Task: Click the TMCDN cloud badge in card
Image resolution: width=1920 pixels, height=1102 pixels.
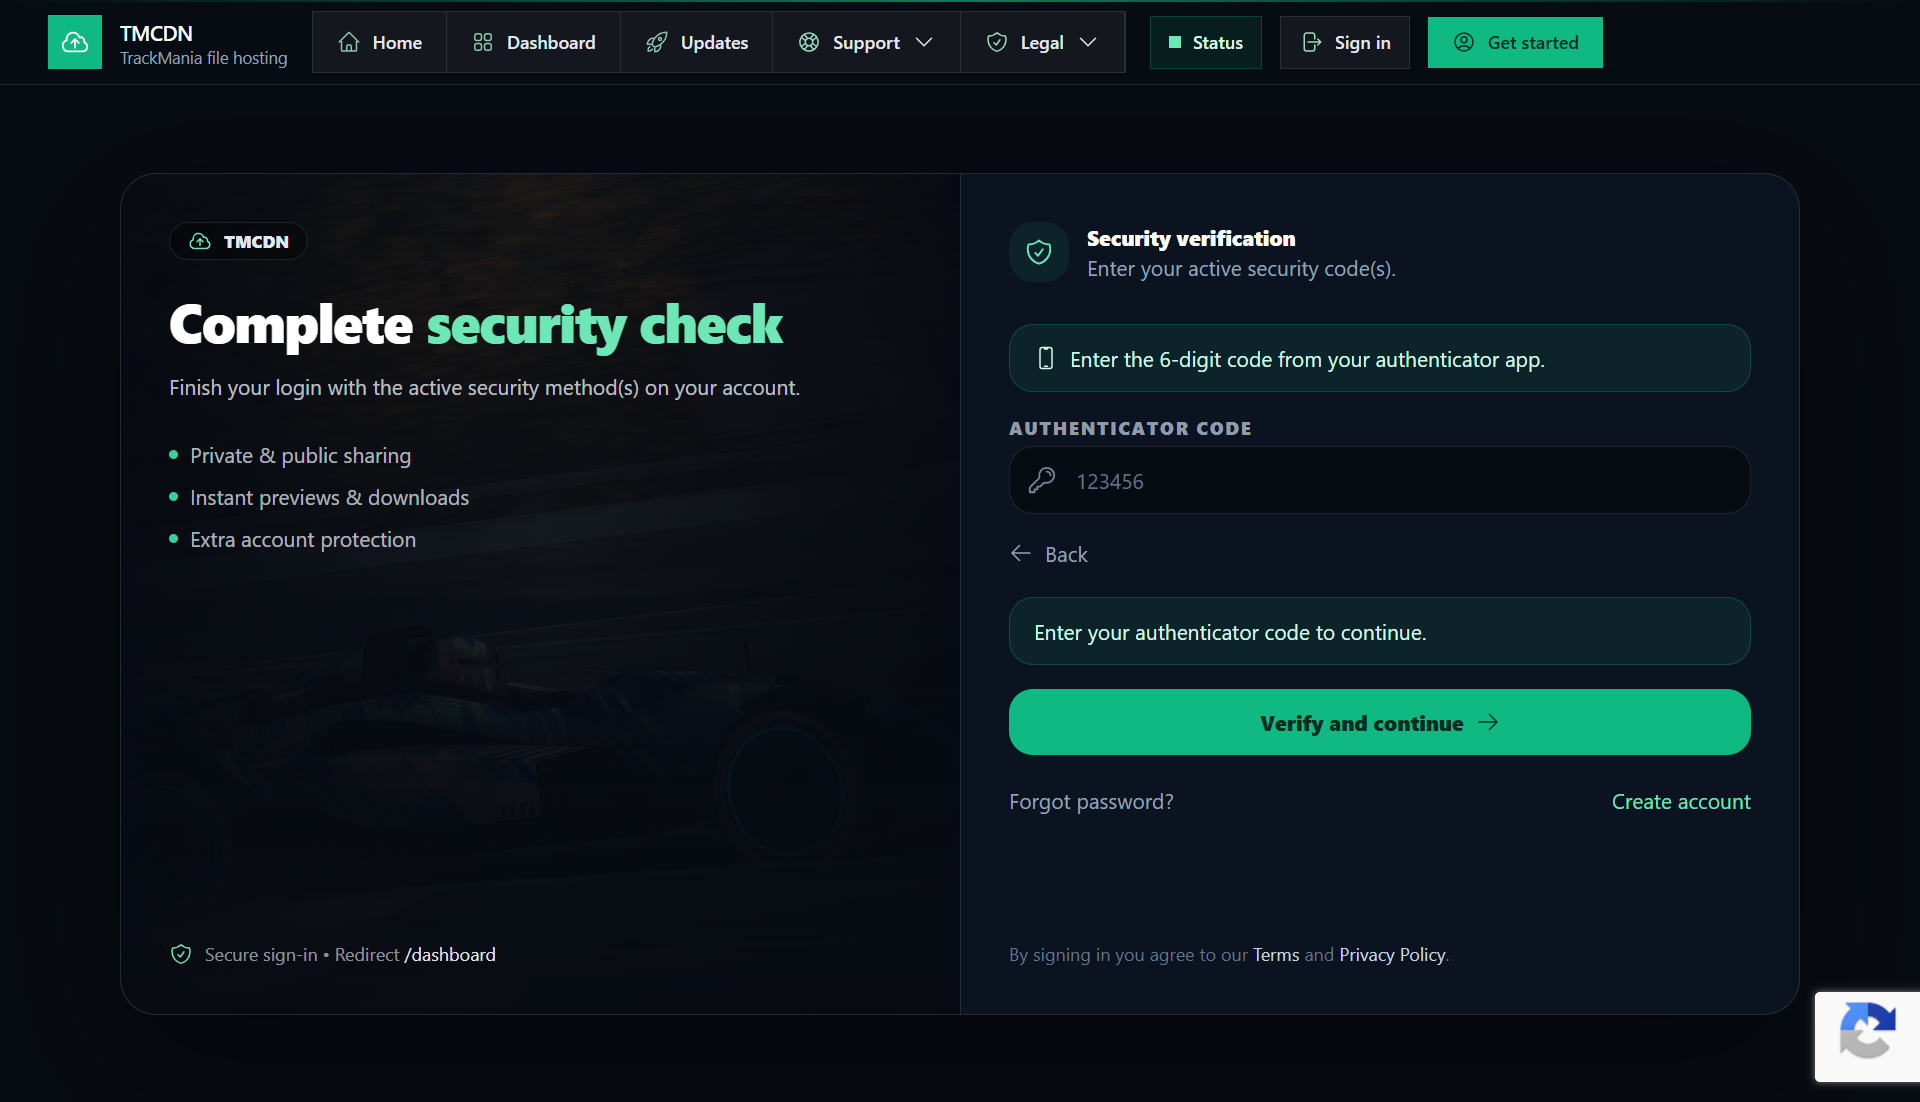Action: (x=238, y=242)
